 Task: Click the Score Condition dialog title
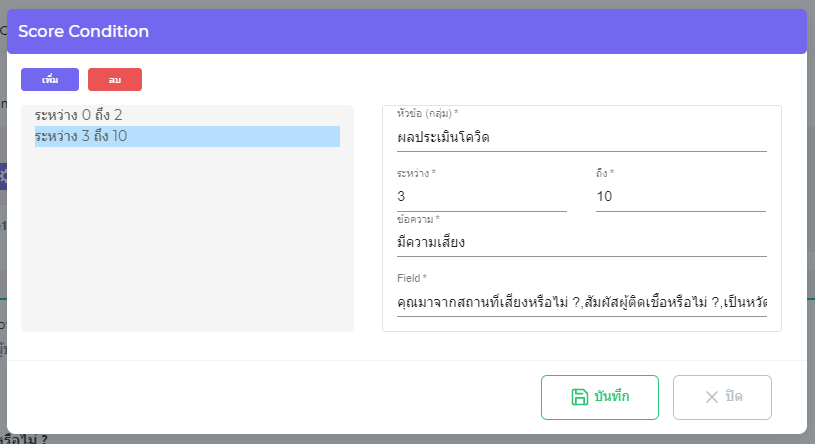coord(84,31)
